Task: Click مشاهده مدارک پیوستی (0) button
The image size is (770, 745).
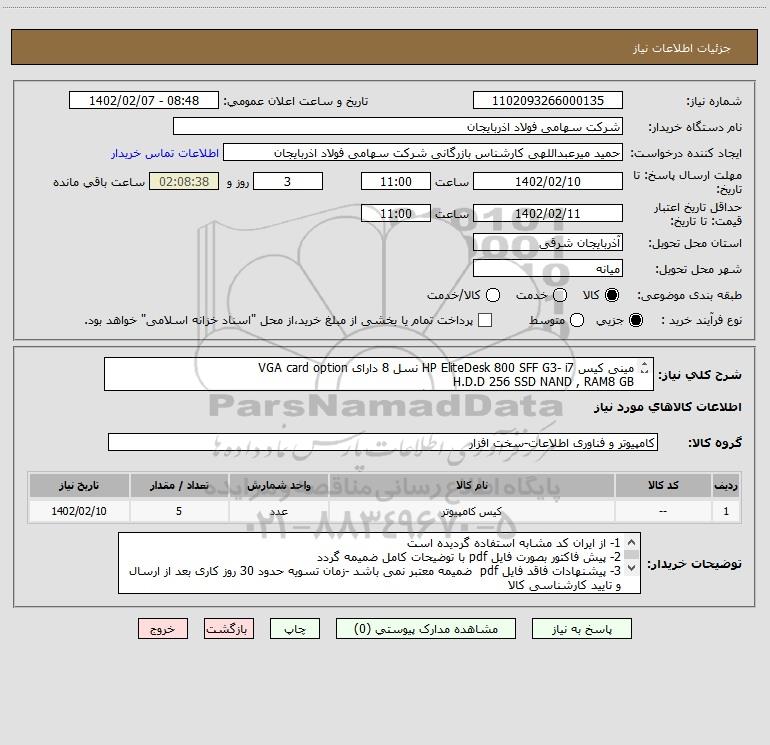Action: coord(426,629)
